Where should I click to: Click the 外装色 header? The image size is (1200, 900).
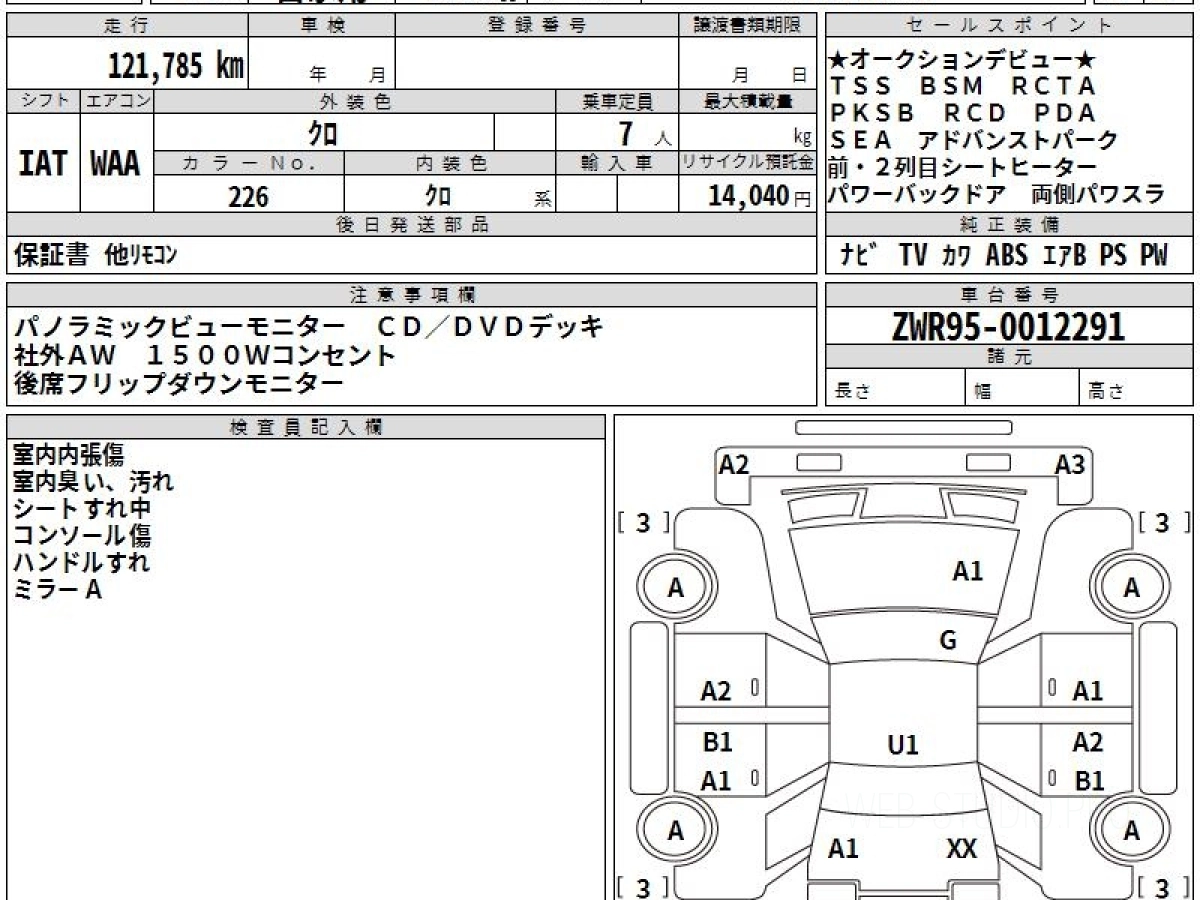[355, 101]
